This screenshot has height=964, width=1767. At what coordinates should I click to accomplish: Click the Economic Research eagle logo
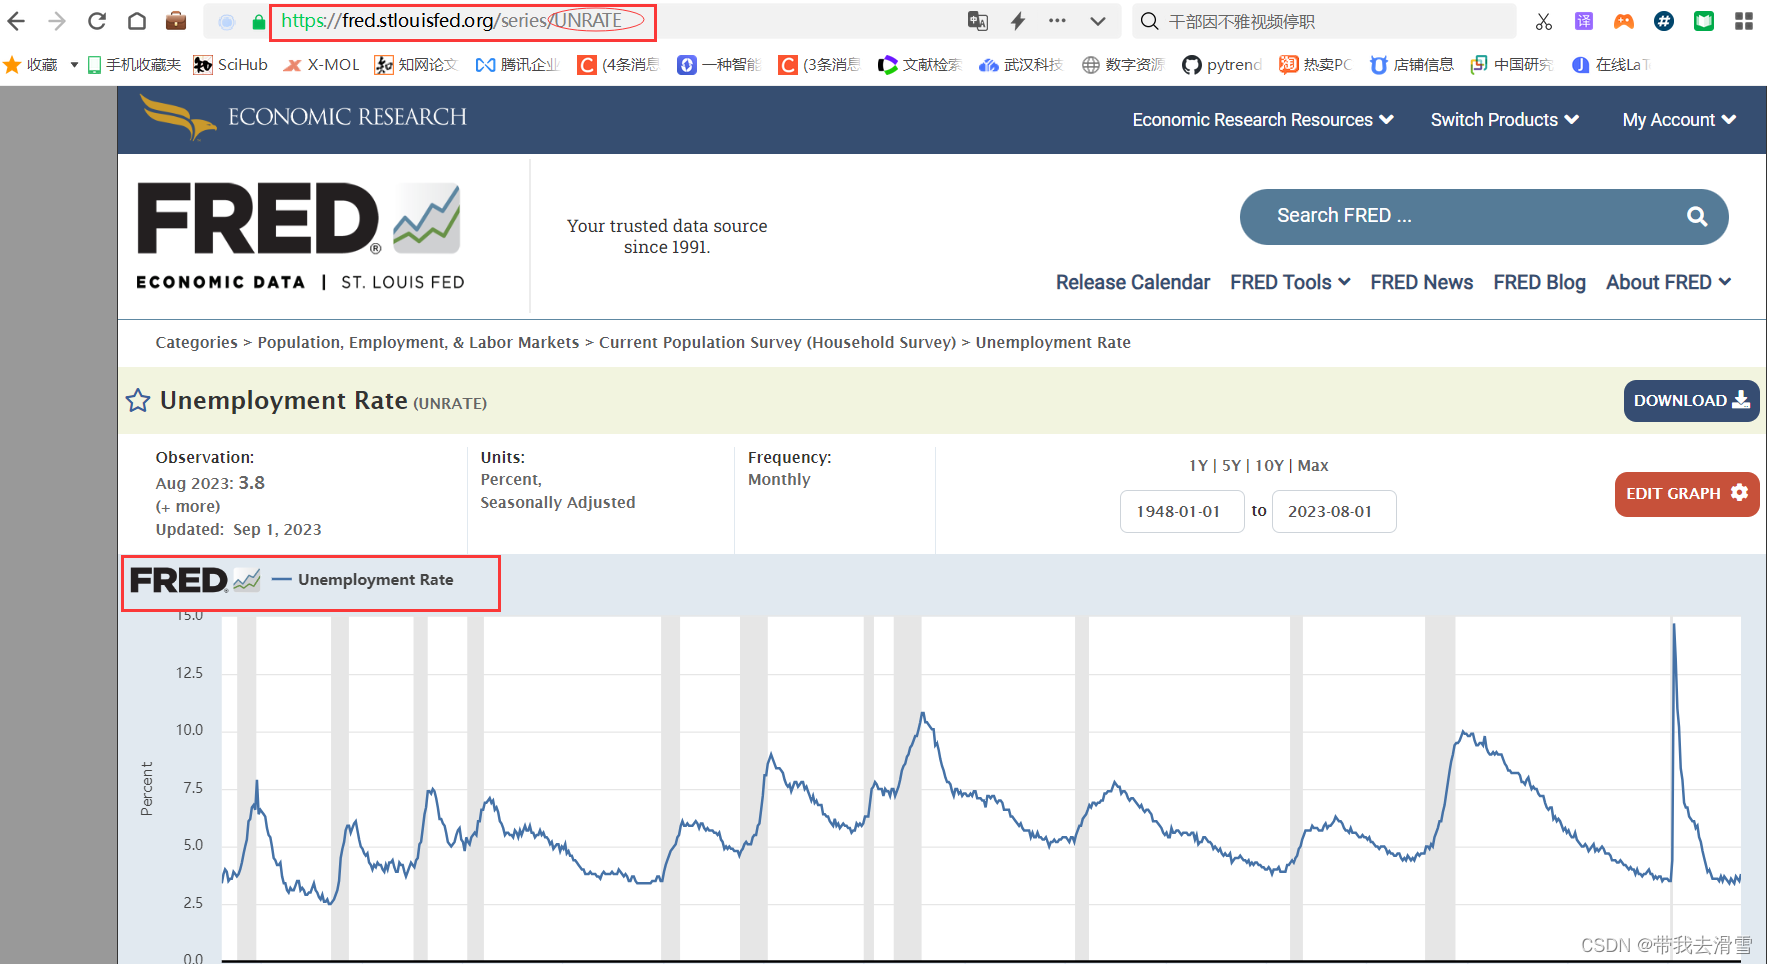[x=303, y=118]
